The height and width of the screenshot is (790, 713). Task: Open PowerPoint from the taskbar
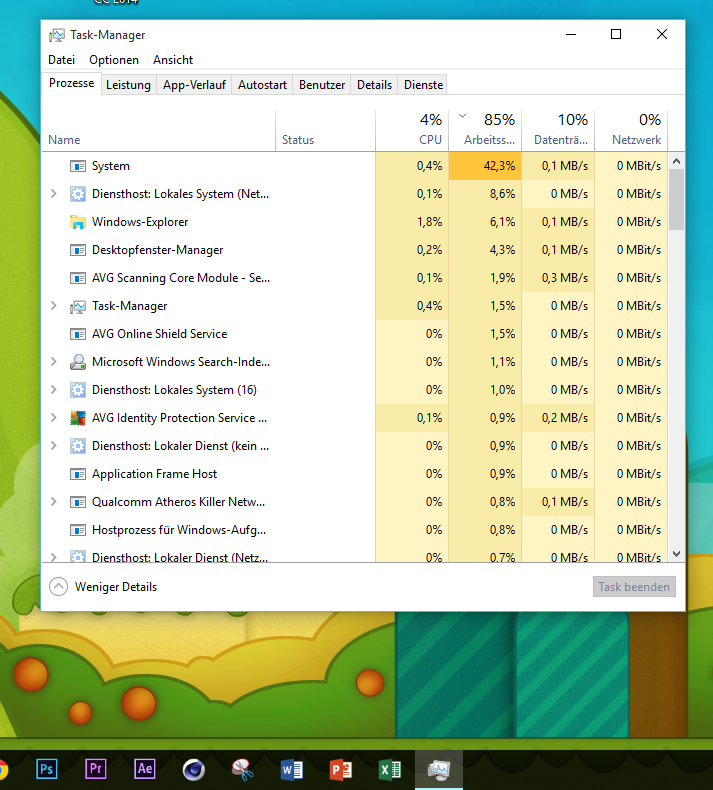click(341, 770)
